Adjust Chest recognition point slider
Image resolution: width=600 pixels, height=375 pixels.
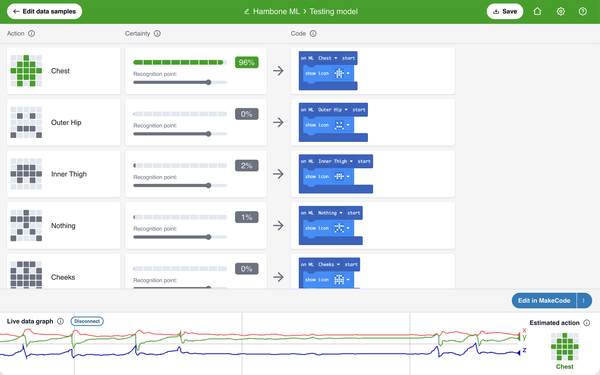[180, 82]
